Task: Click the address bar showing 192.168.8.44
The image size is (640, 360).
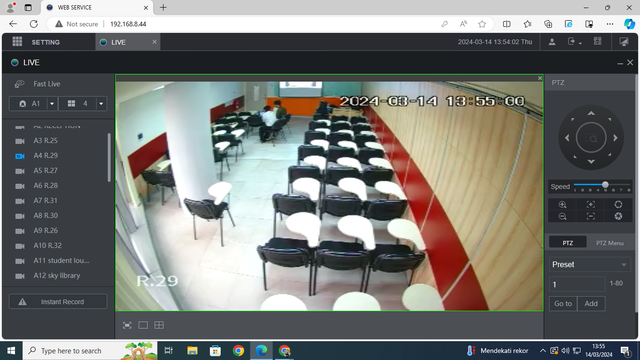Action: pyautogui.click(x=128, y=24)
